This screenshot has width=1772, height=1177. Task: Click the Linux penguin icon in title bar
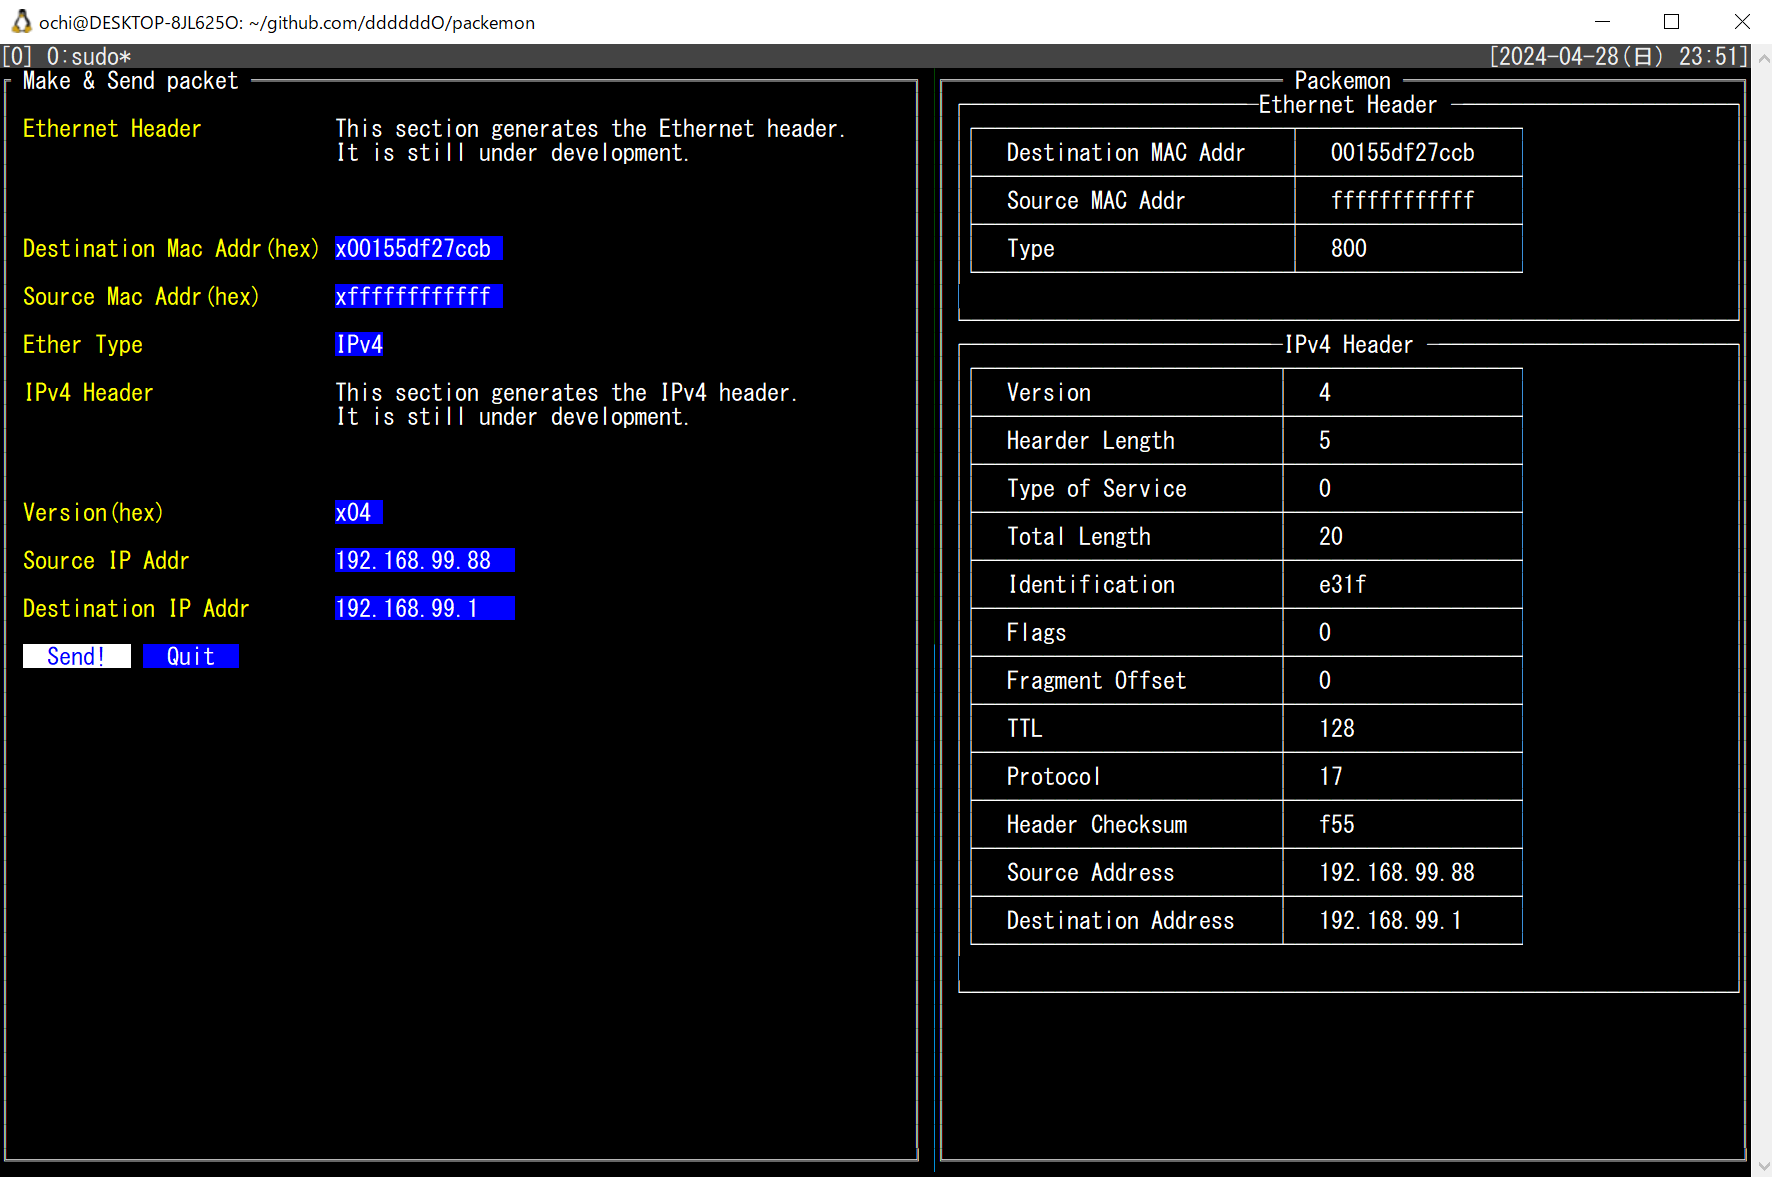pos(21,21)
